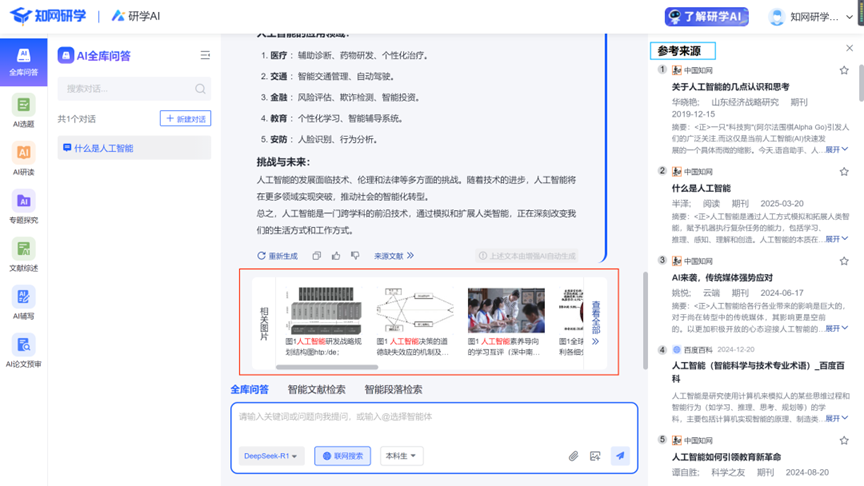Switch to the 智能文献检索 tab

[x=316, y=390]
